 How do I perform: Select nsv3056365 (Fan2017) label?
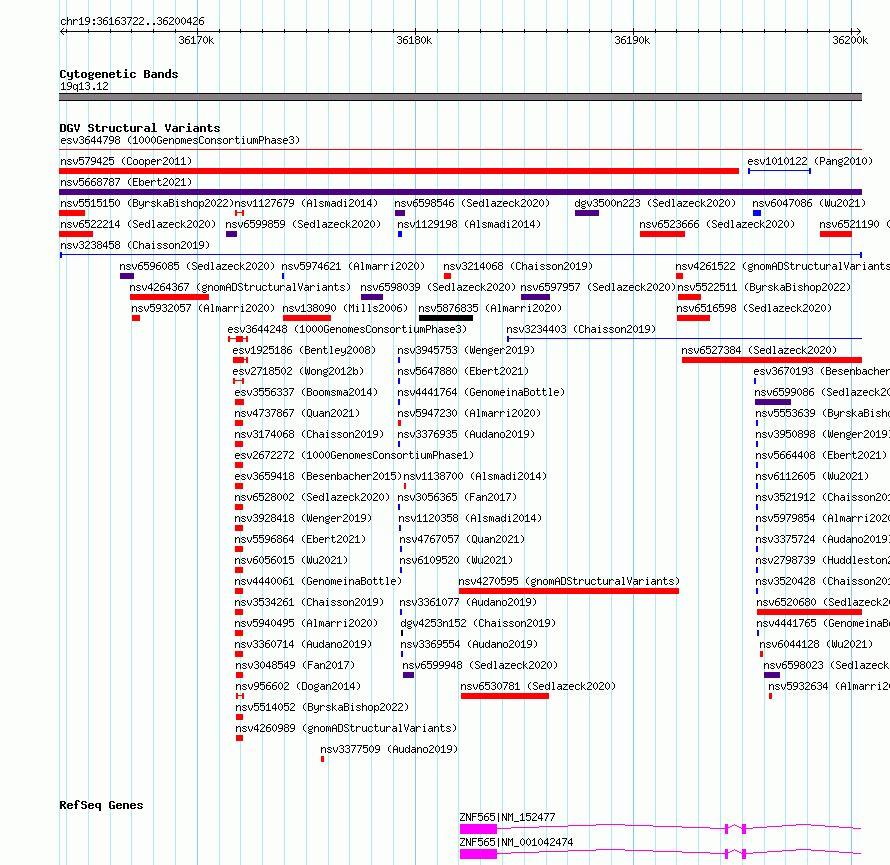tap(457, 497)
